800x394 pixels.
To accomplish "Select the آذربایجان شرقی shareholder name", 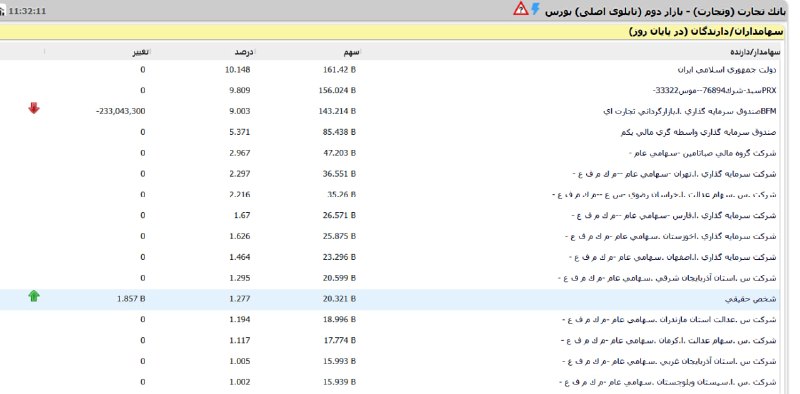I will pos(667,279).
